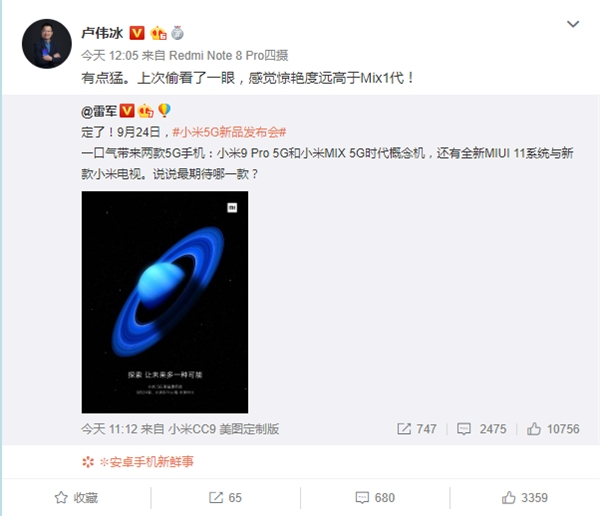Open 卢伟冰's profile avatar
The image size is (600, 516).
point(47,44)
